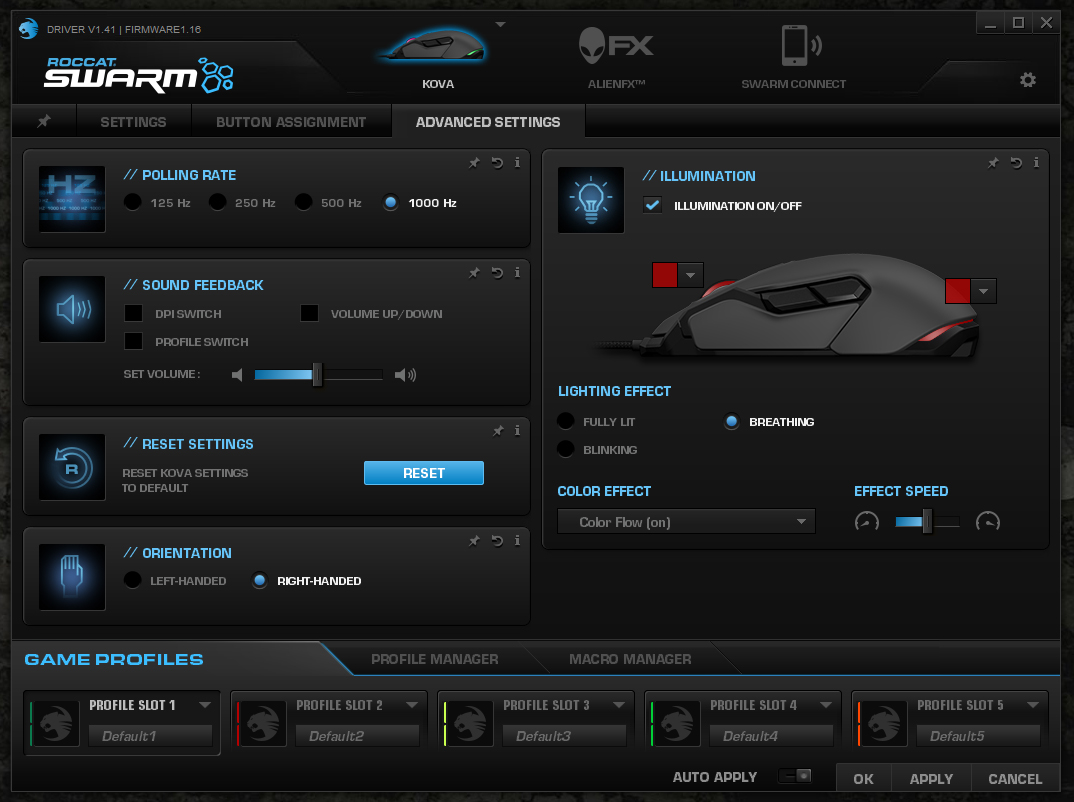Click the Apply button
1074x802 pixels.
pos(932,779)
